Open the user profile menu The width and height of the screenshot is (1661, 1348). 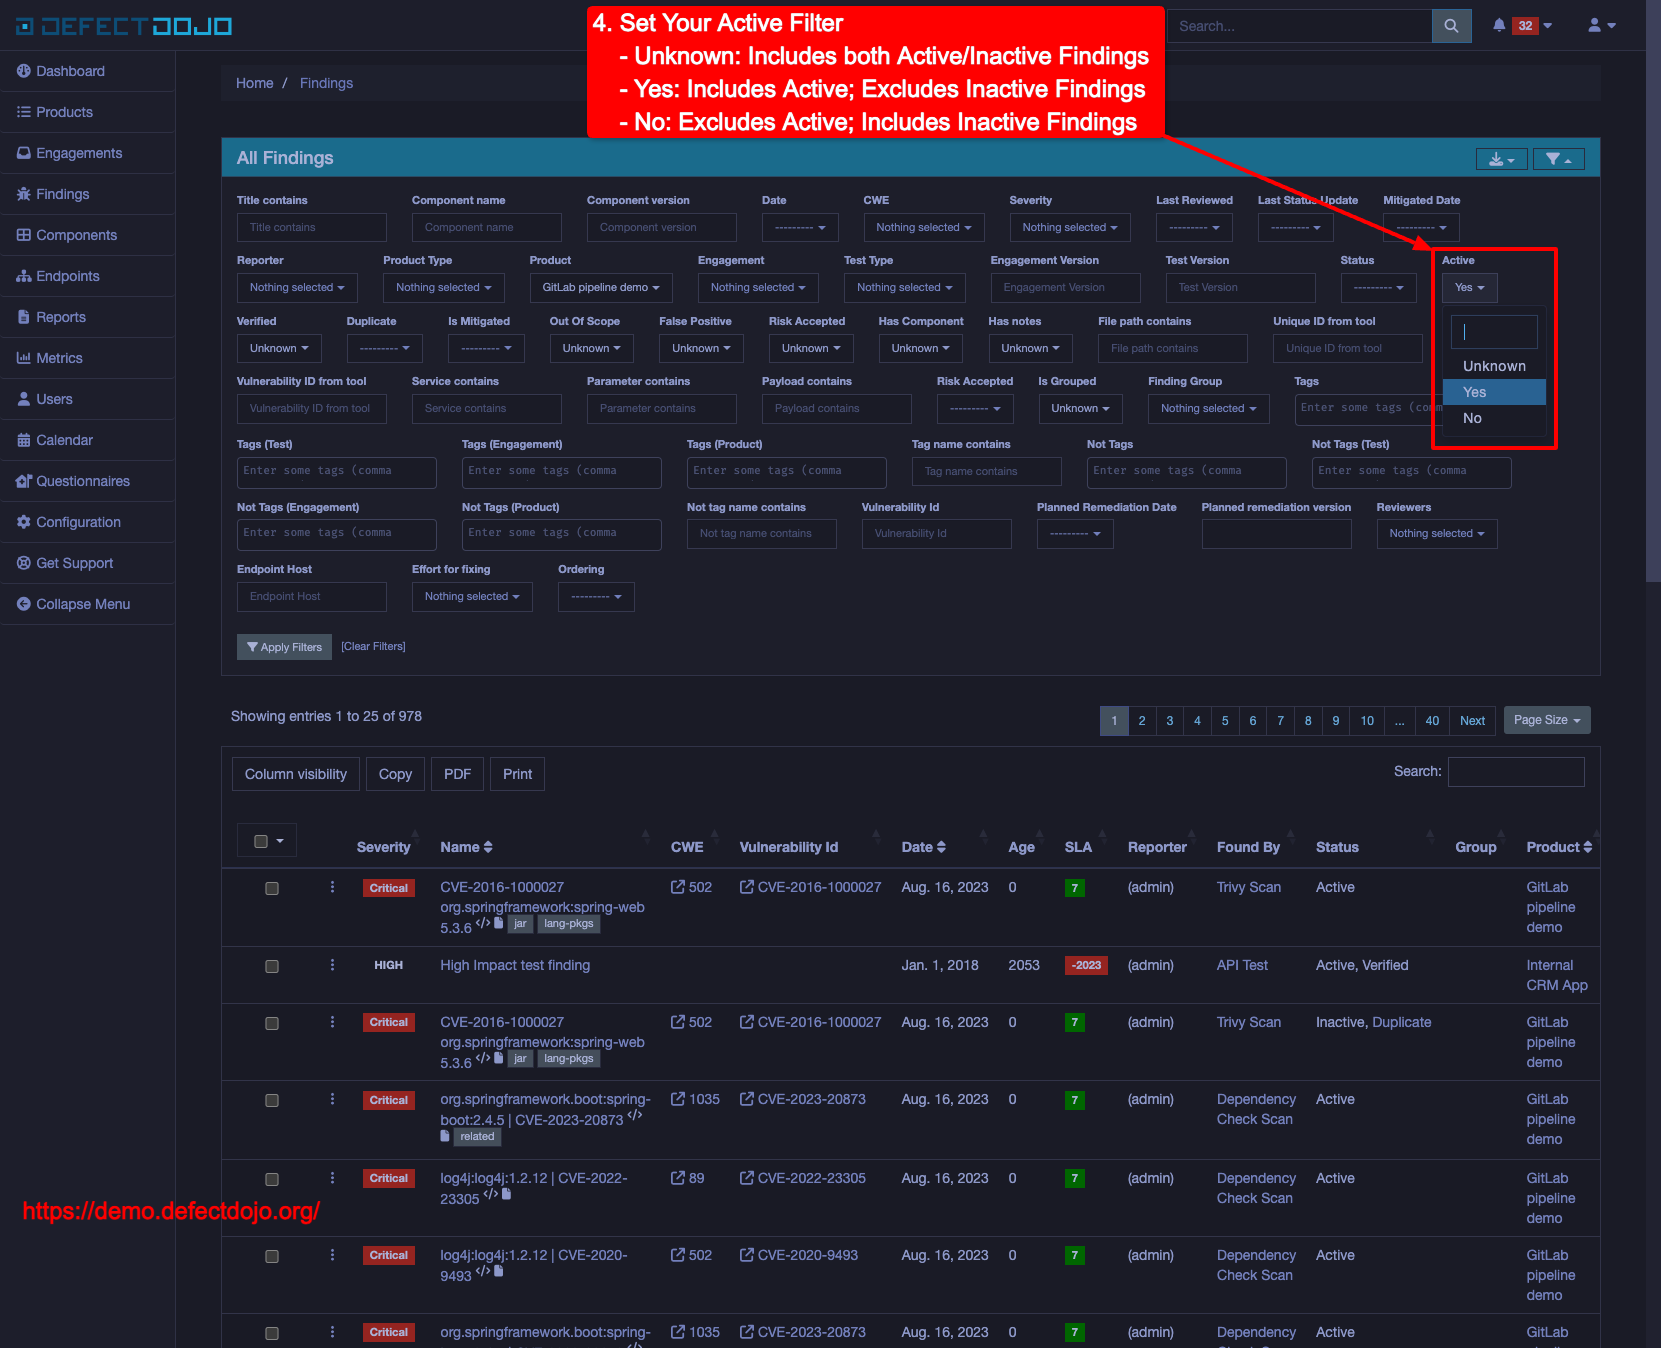(1602, 26)
